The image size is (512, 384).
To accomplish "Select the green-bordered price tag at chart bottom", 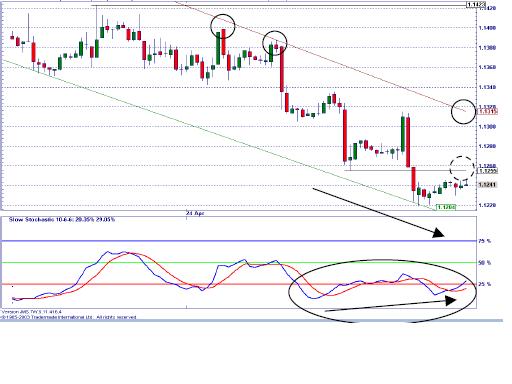I will pos(445,207).
